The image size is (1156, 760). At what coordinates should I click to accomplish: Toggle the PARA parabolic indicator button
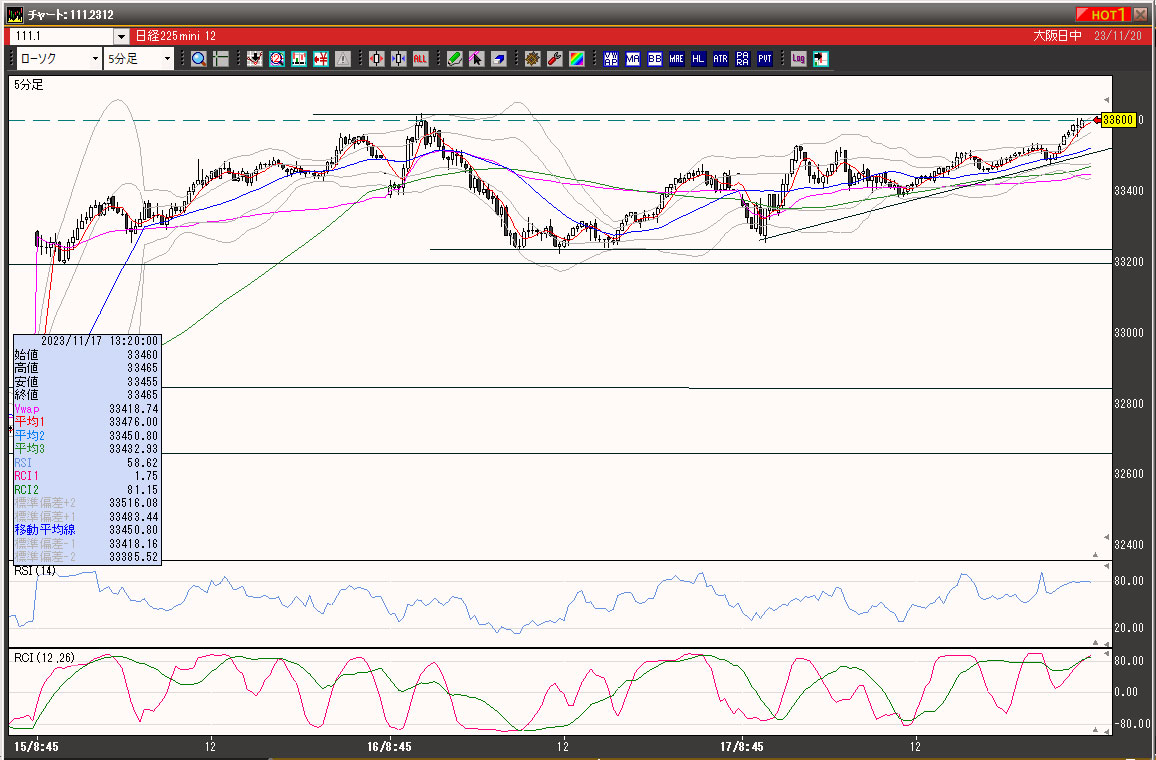[742, 59]
